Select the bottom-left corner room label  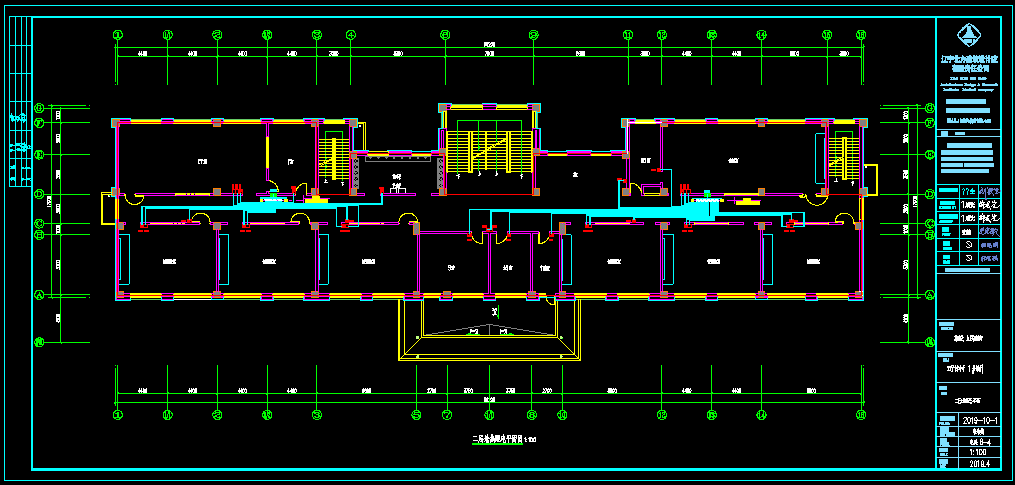(x=167, y=261)
